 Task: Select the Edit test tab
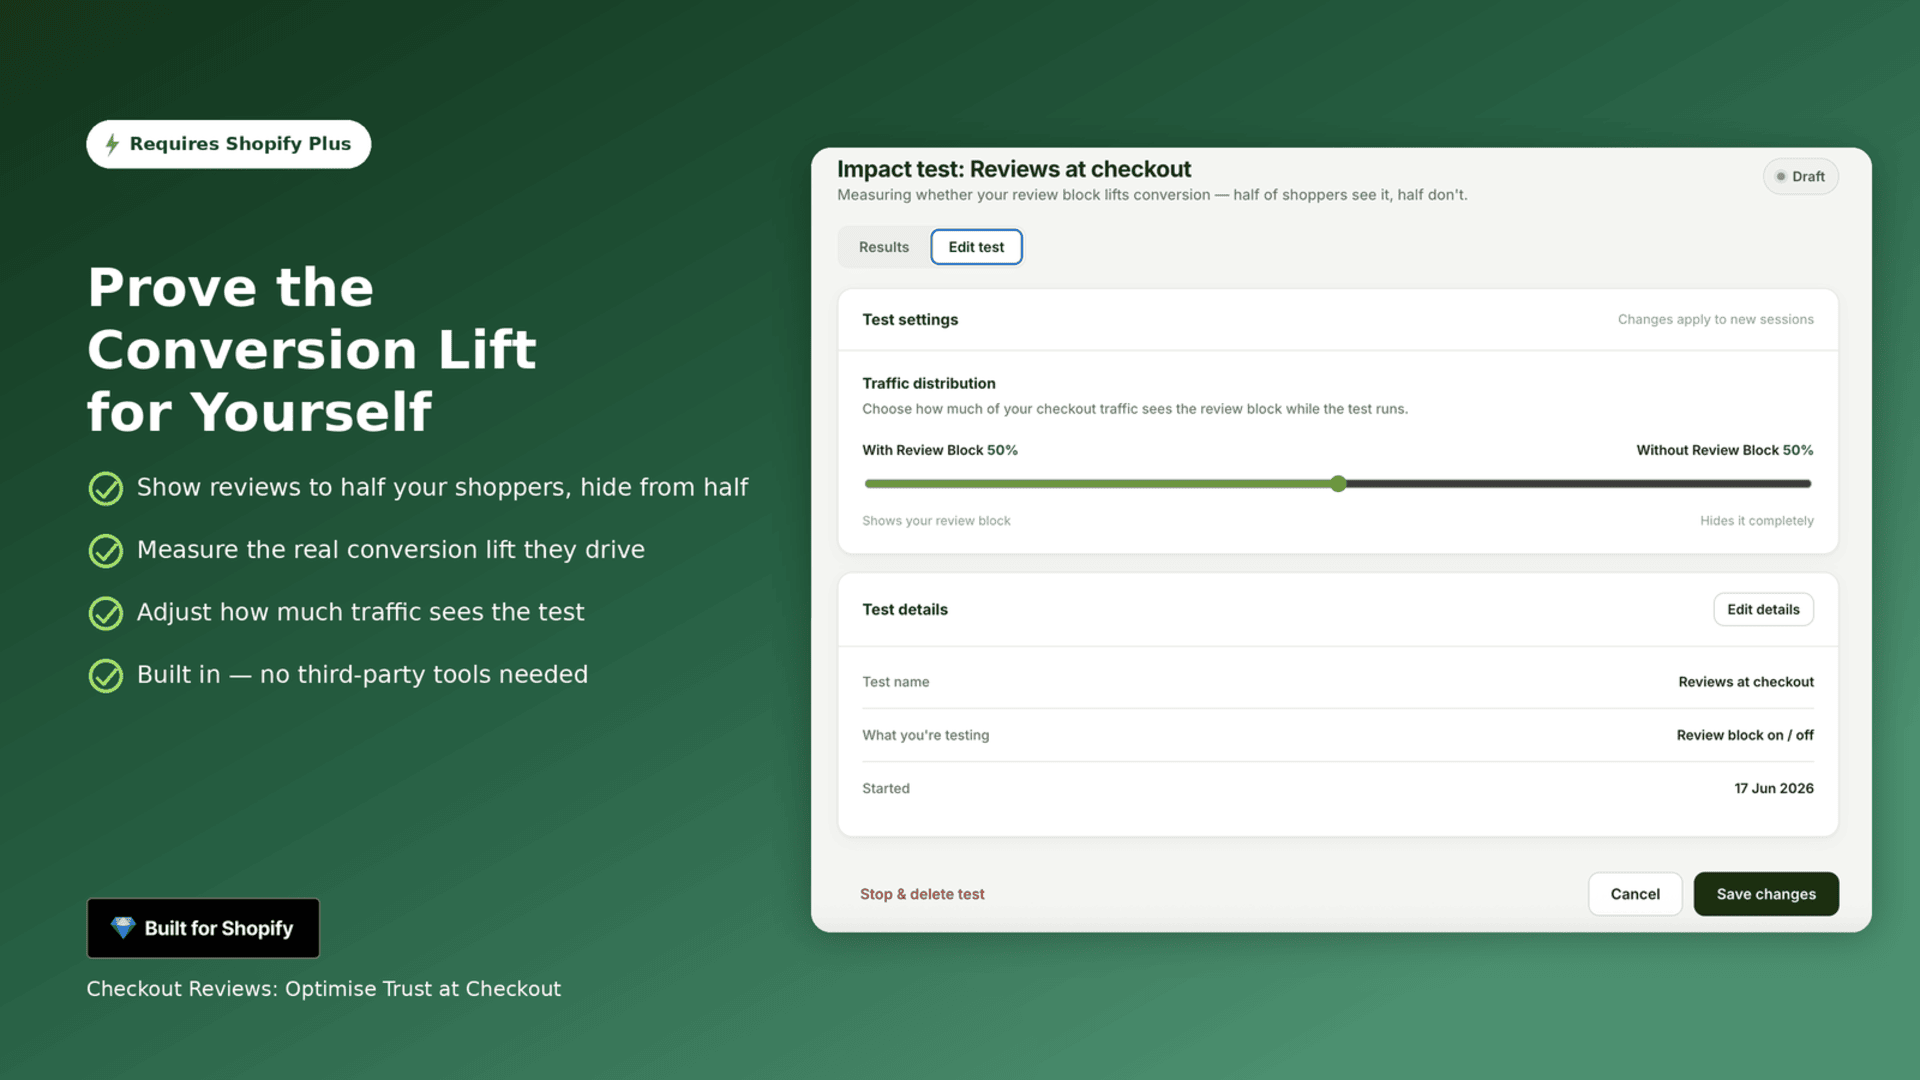coord(976,247)
